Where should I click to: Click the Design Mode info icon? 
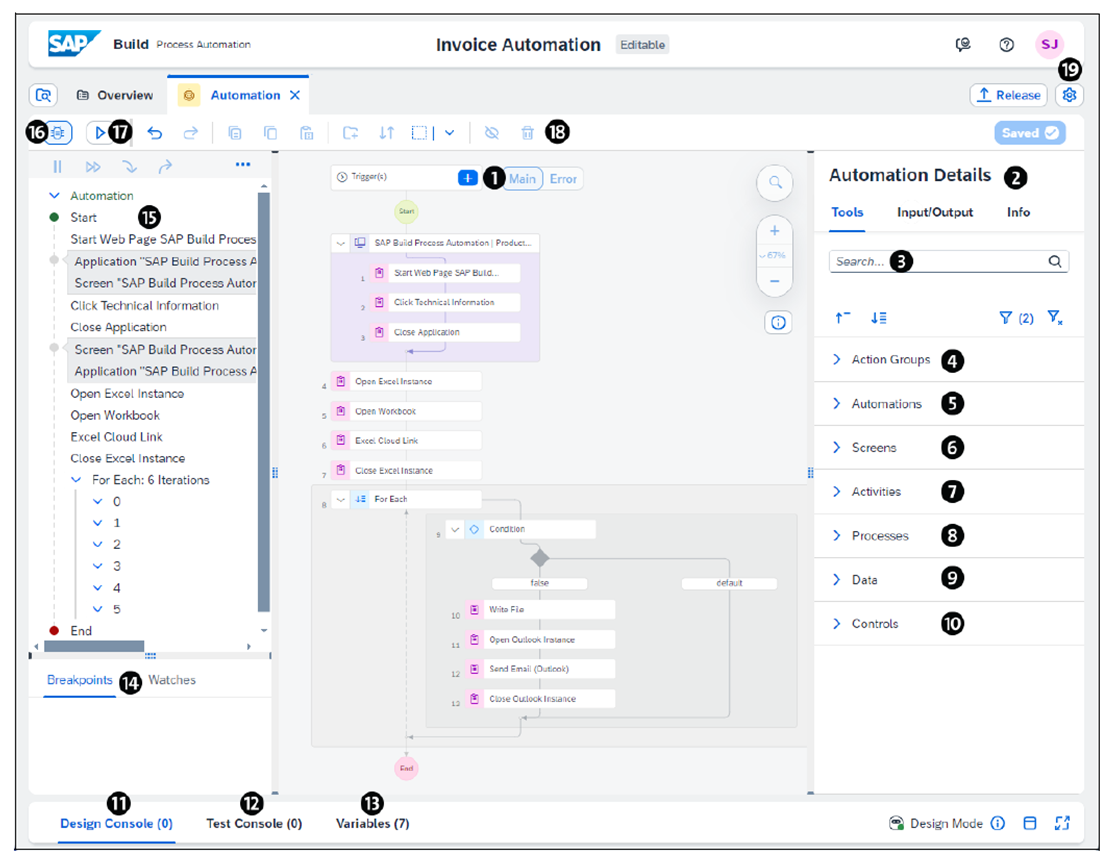(997, 823)
